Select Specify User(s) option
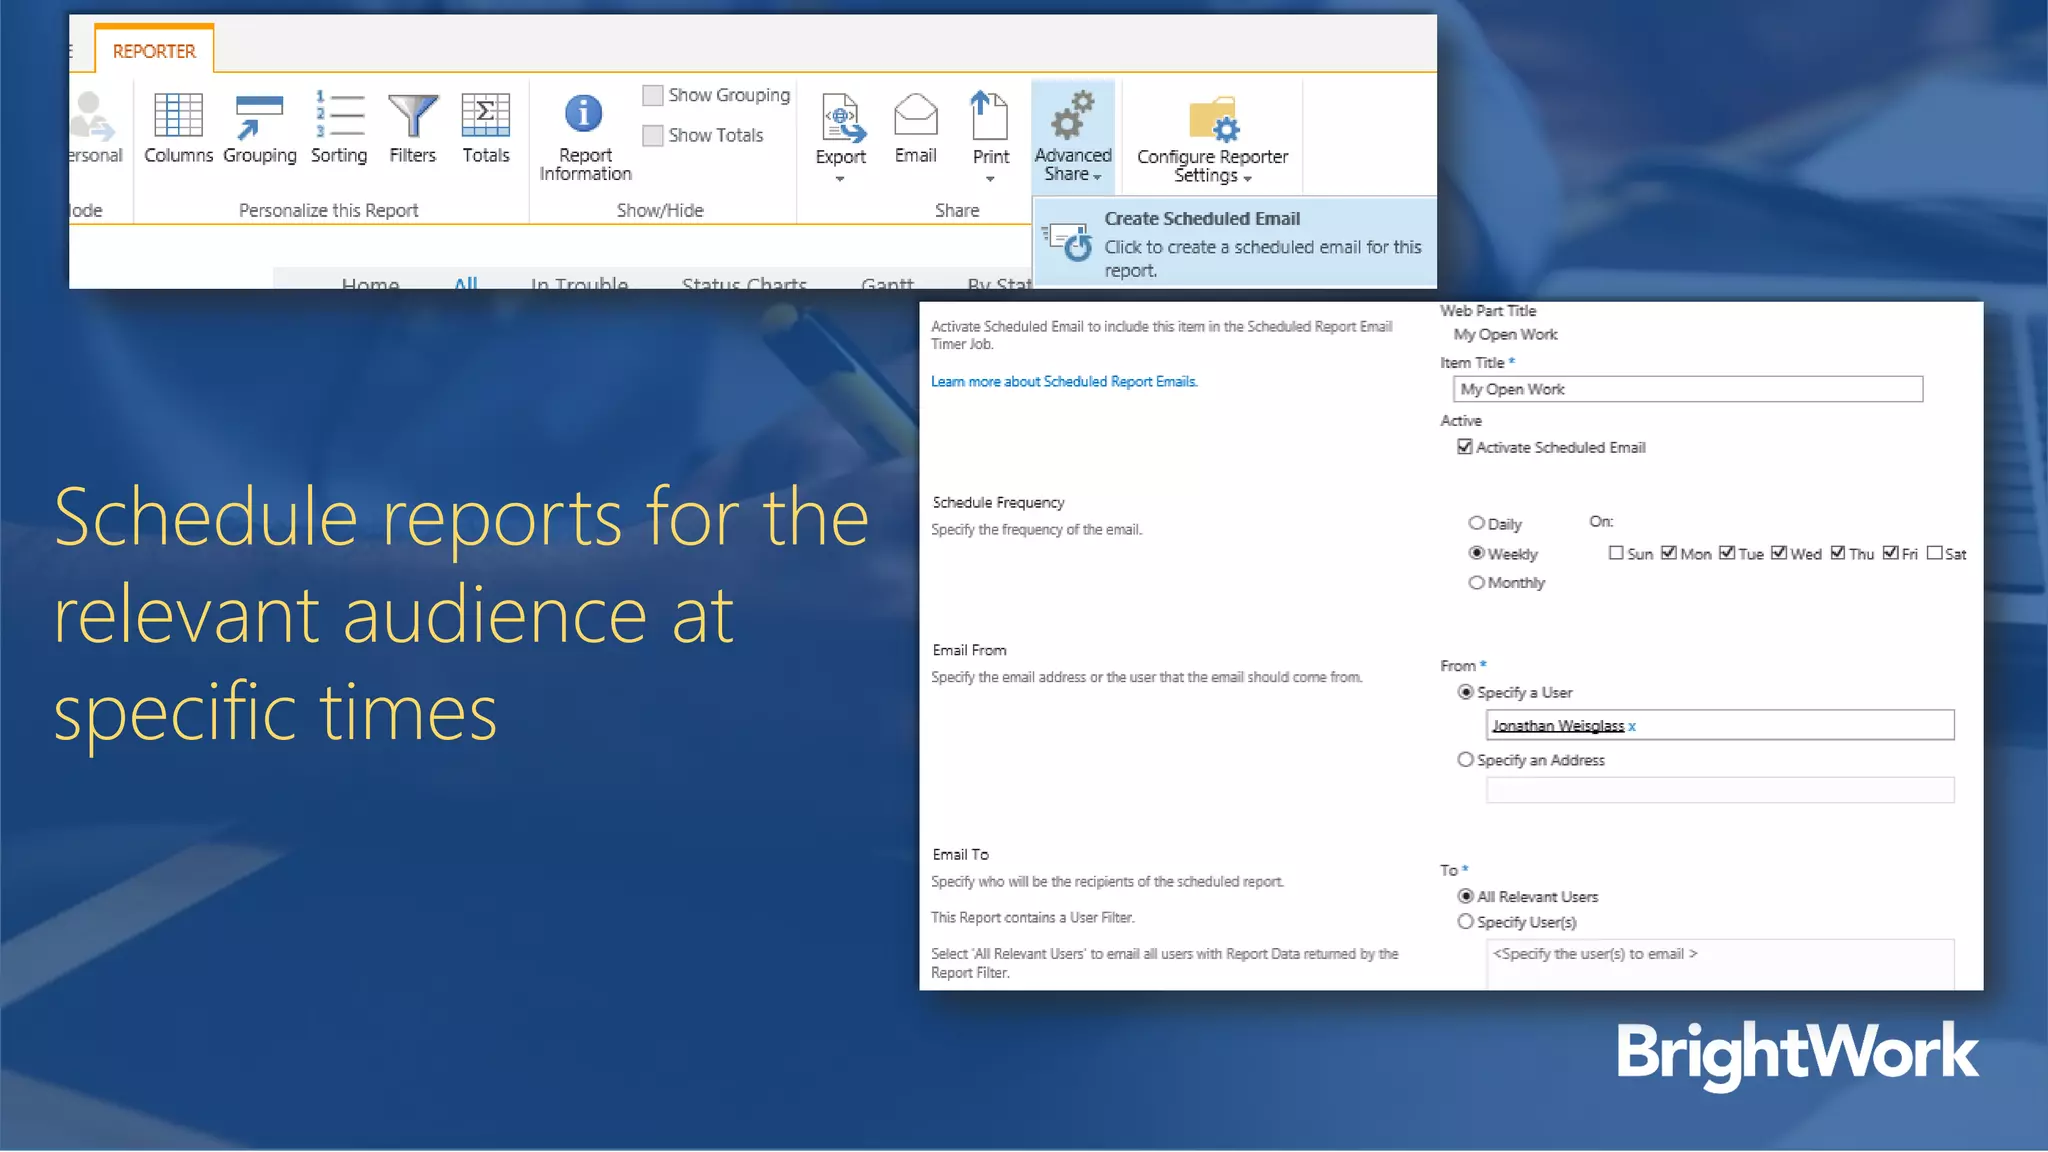 pyautogui.click(x=1466, y=922)
